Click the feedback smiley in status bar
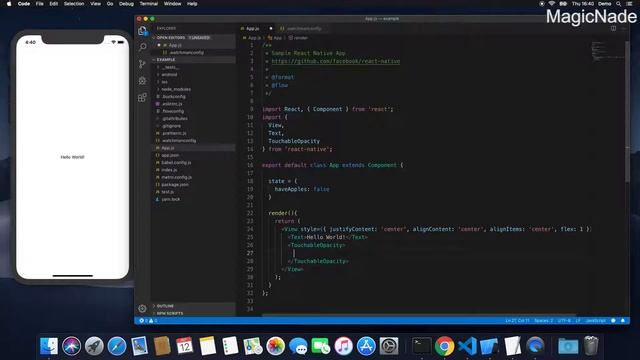Viewport: 640px width, 360px height. 613,320
